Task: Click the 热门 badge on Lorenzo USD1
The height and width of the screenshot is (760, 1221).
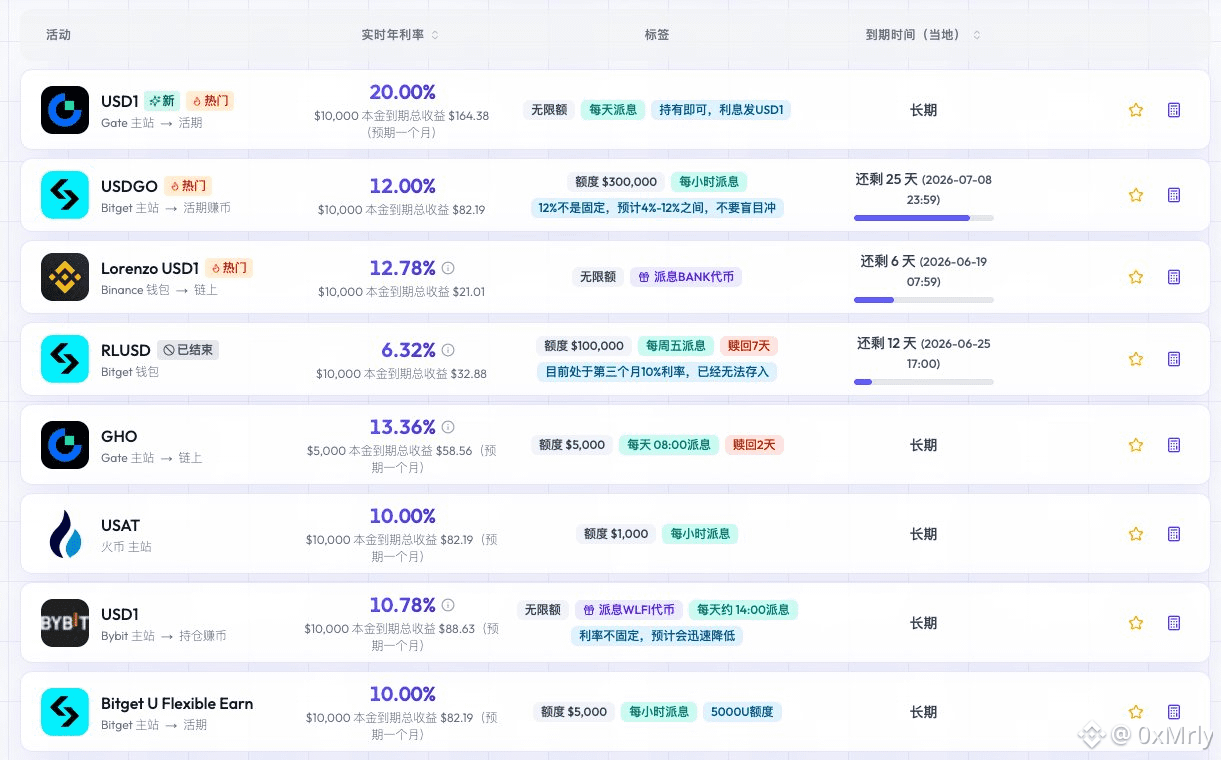Action: point(229,268)
